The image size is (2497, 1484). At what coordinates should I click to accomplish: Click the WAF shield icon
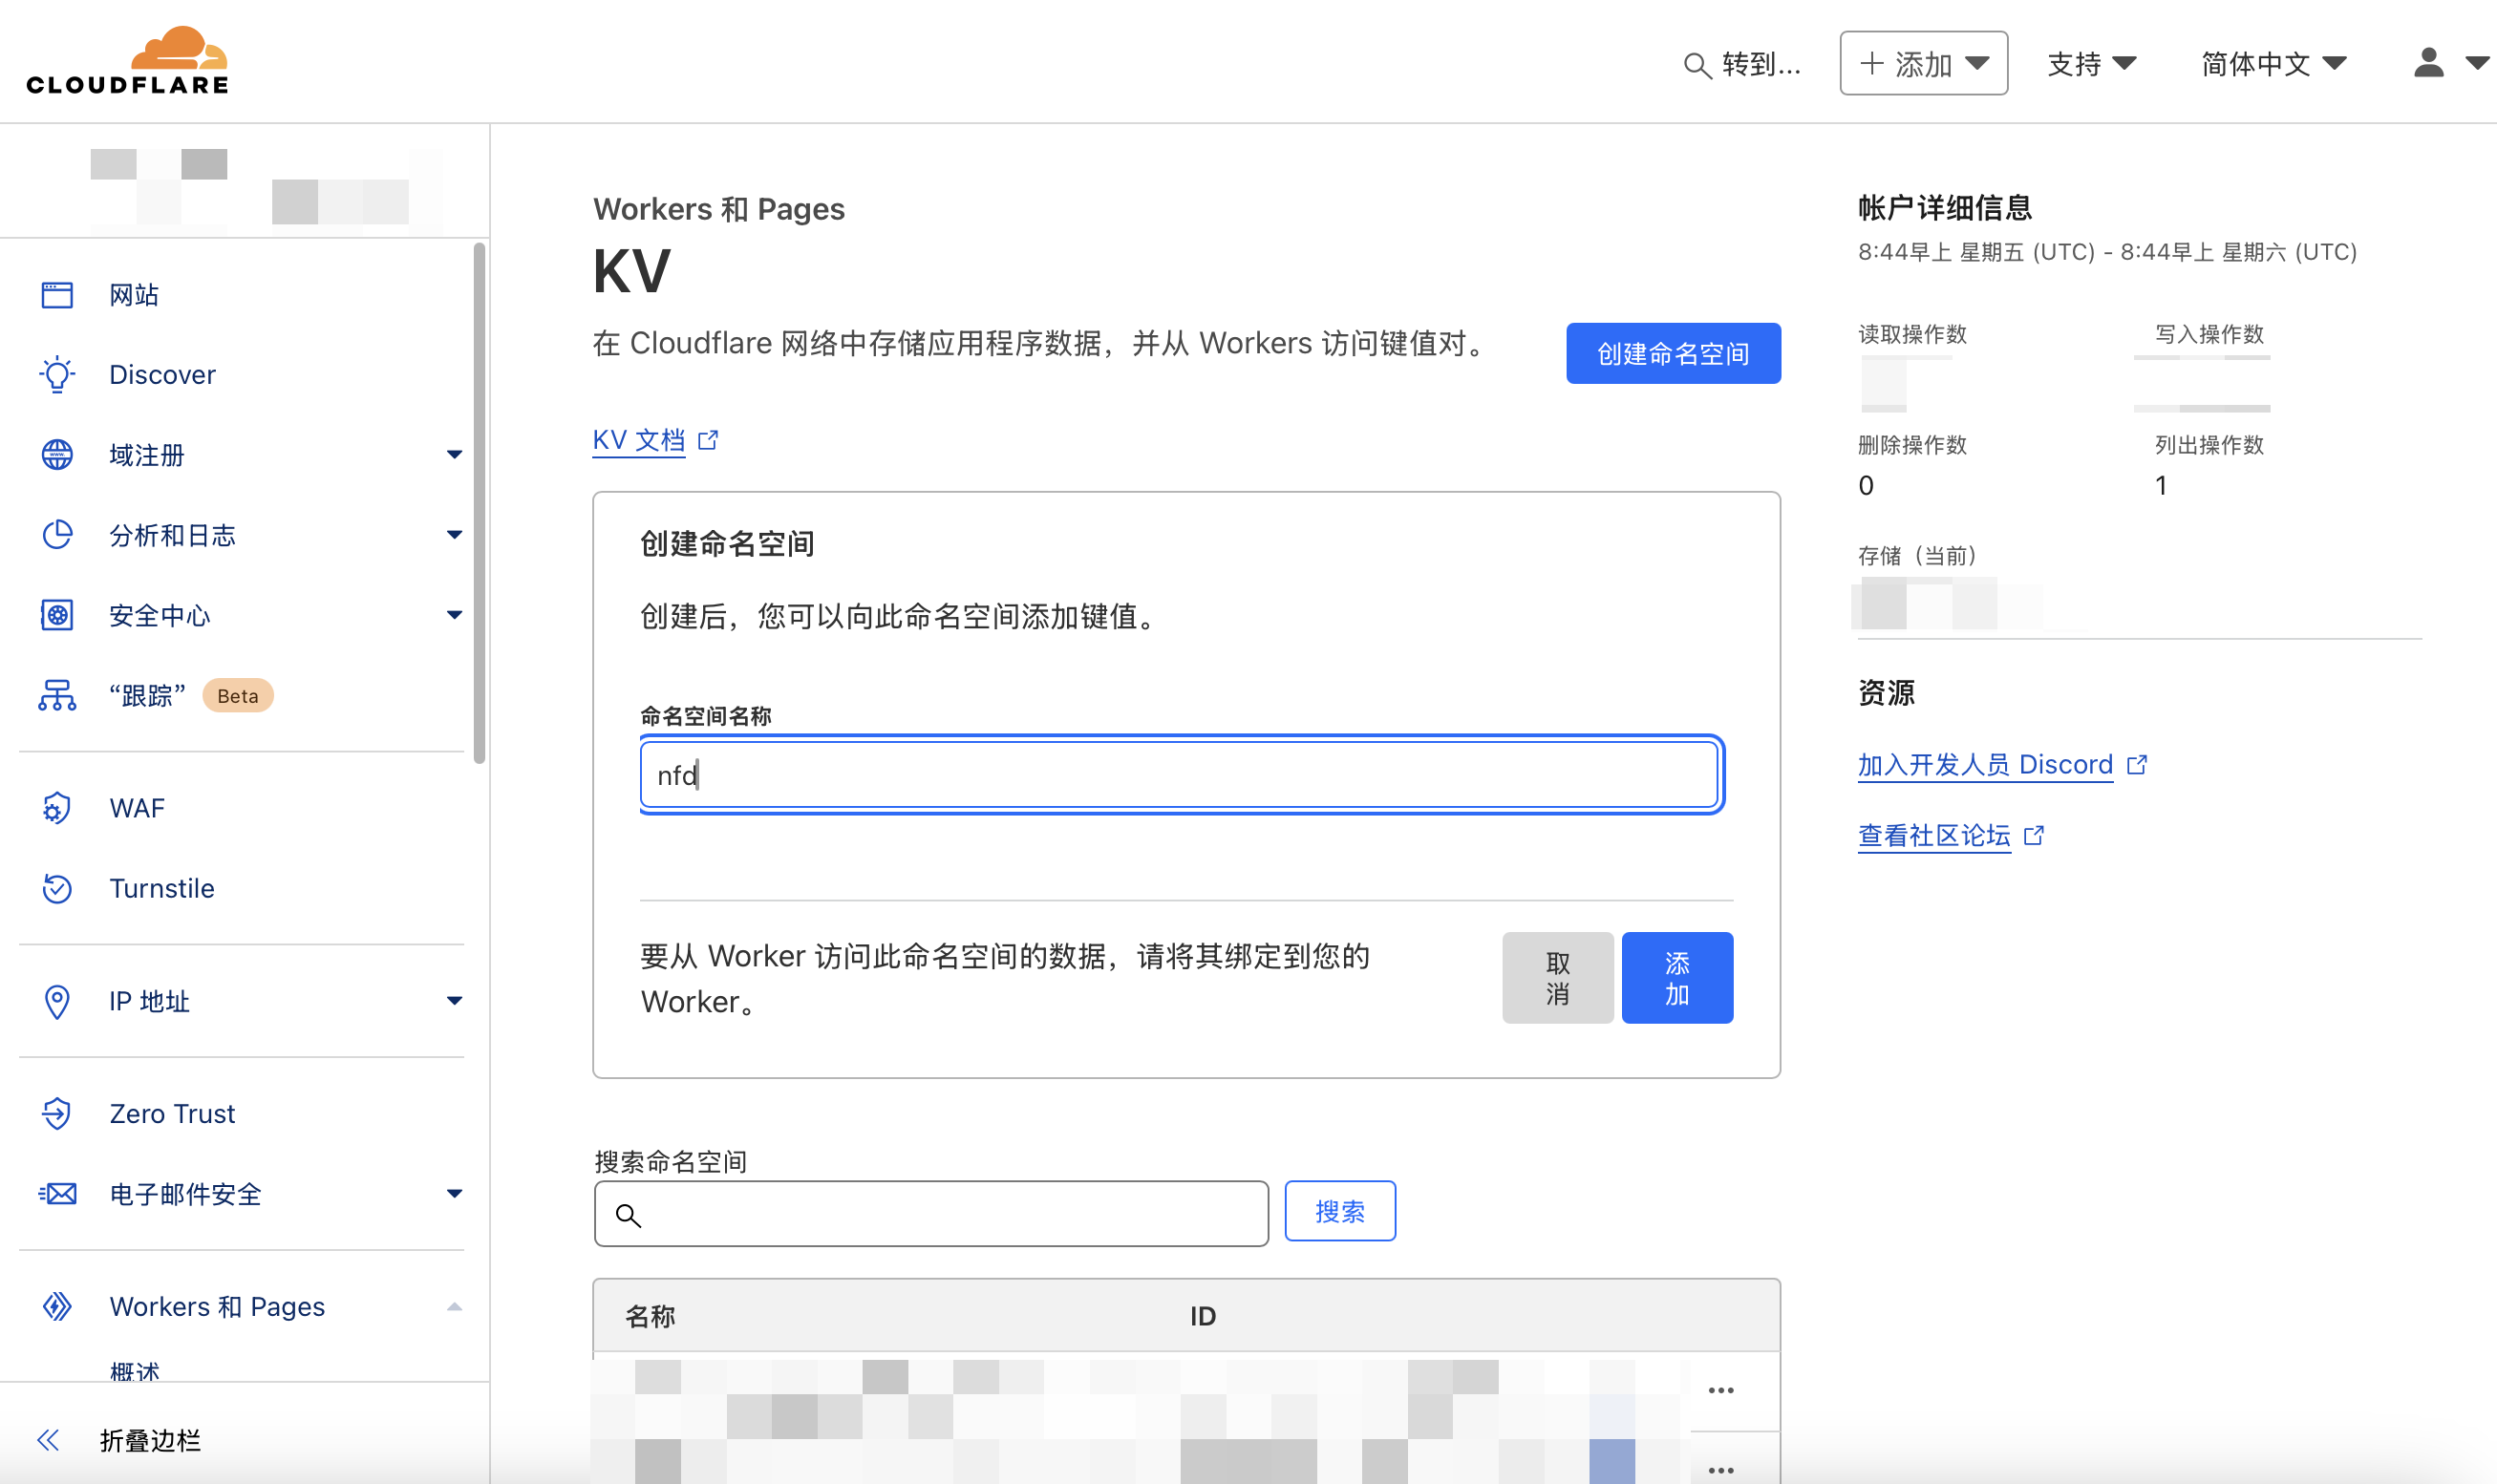click(x=57, y=808)
